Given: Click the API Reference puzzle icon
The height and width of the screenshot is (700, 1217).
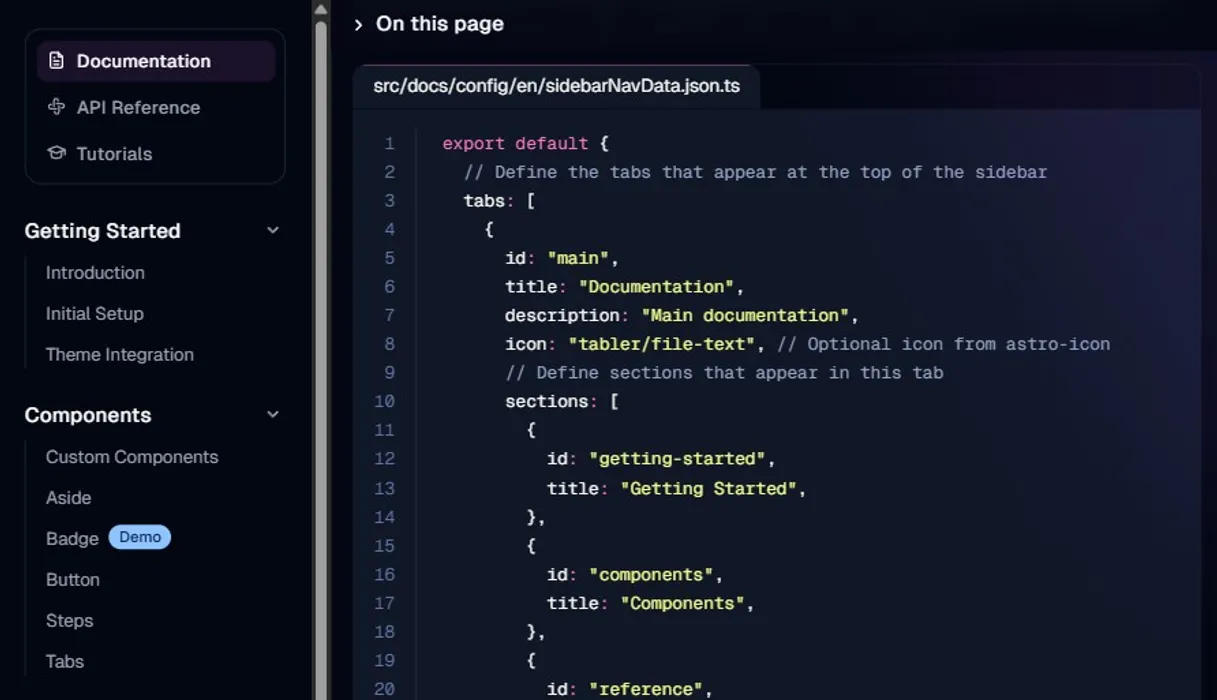Looking at the screenshot, I should 56,107.
